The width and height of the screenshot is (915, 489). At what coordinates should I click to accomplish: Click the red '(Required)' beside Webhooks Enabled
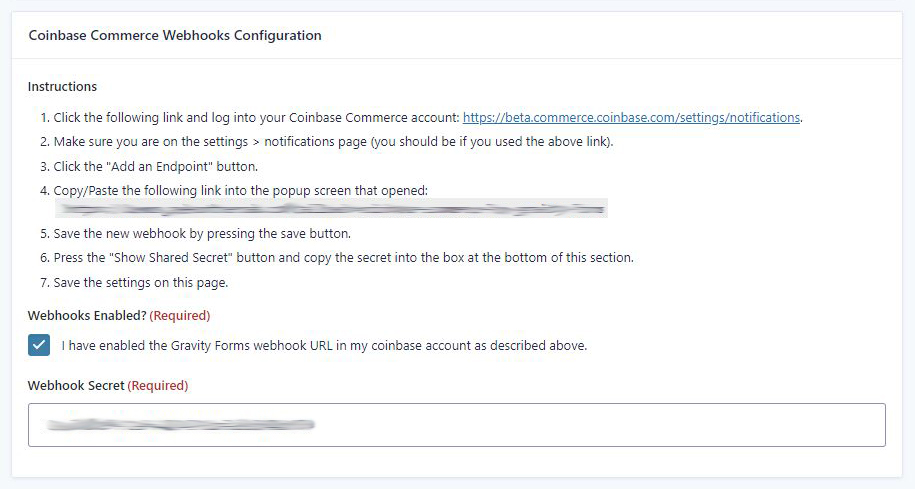point(180,315)
